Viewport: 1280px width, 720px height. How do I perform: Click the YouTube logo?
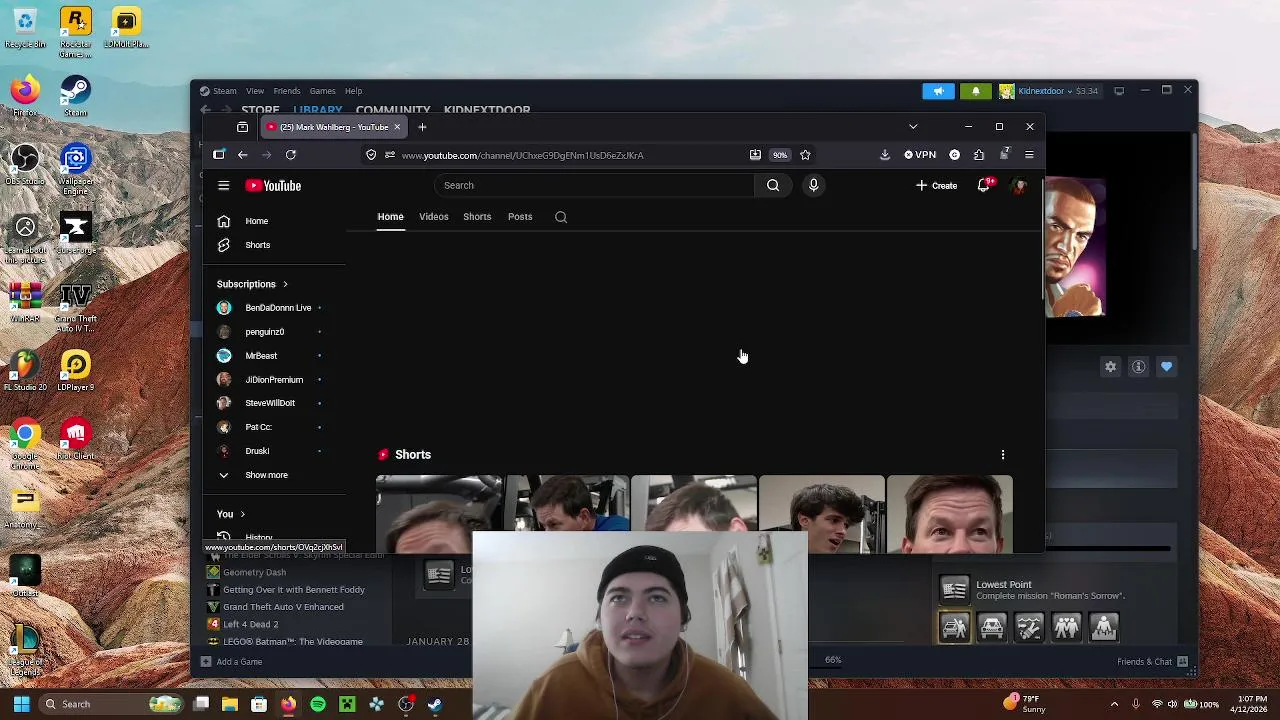tap(273, 185)
